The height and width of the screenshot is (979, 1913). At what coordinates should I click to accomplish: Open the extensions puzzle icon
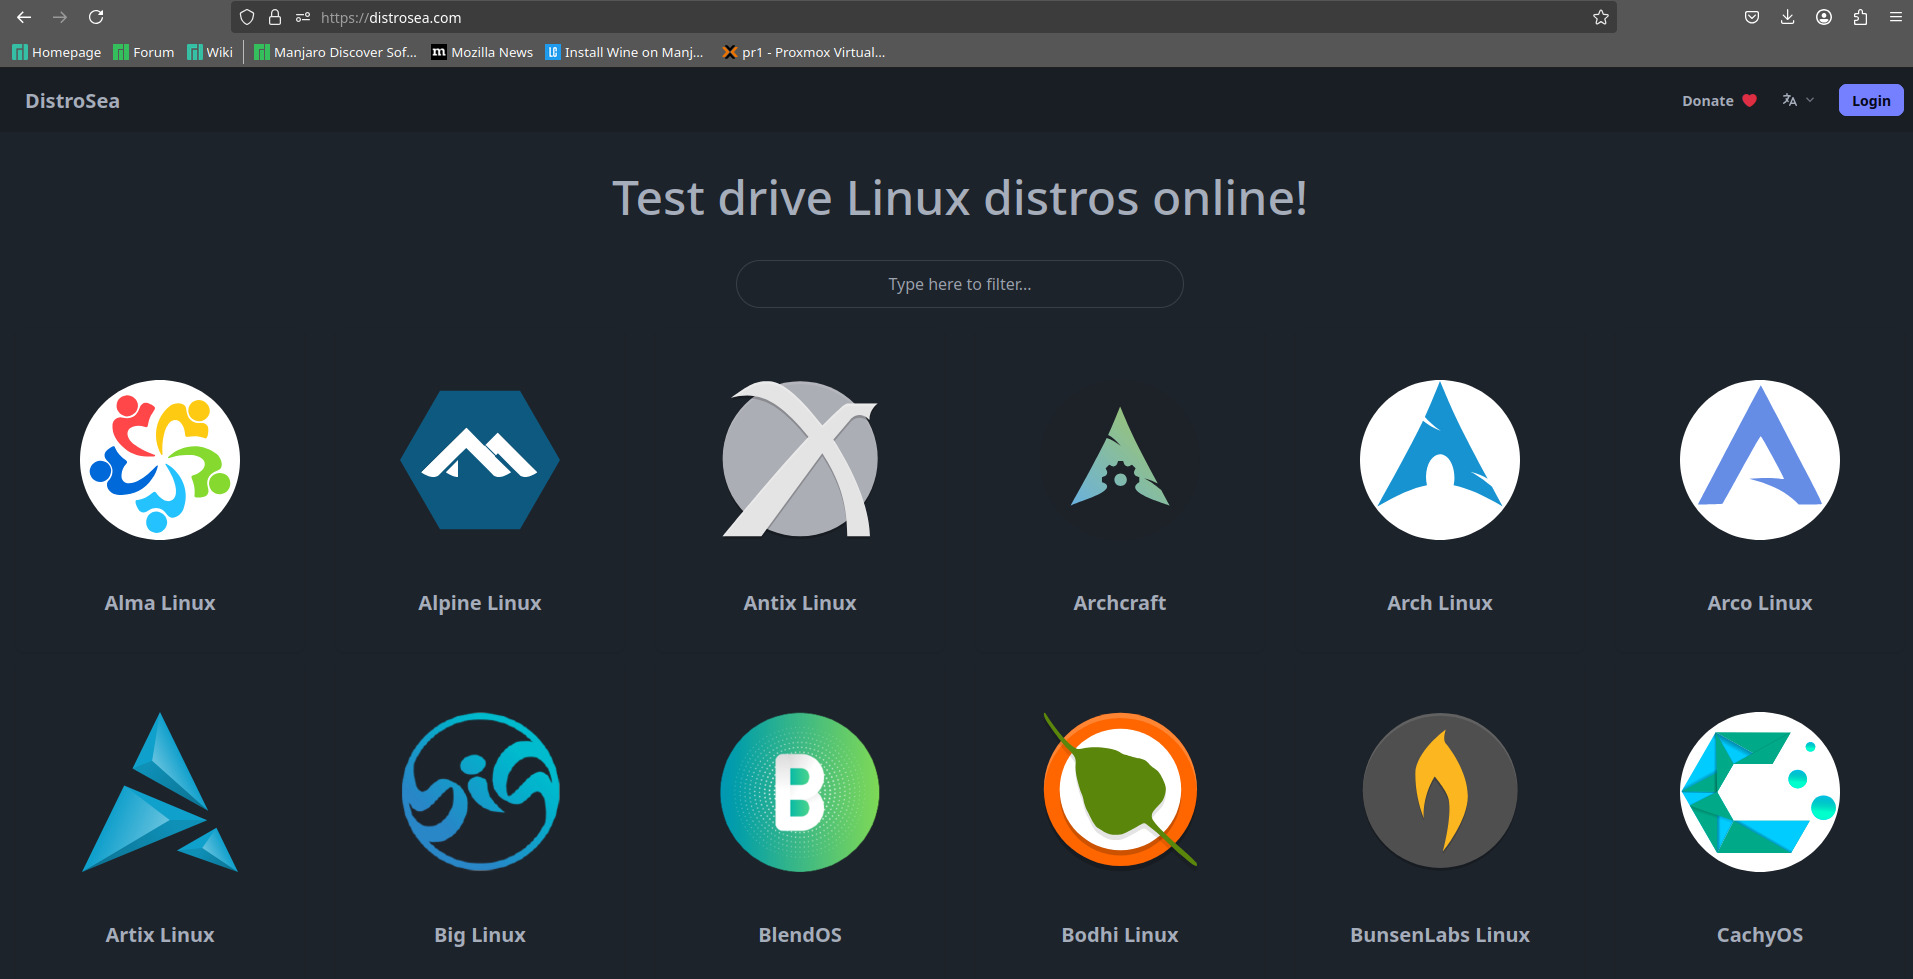(1860, 17)
